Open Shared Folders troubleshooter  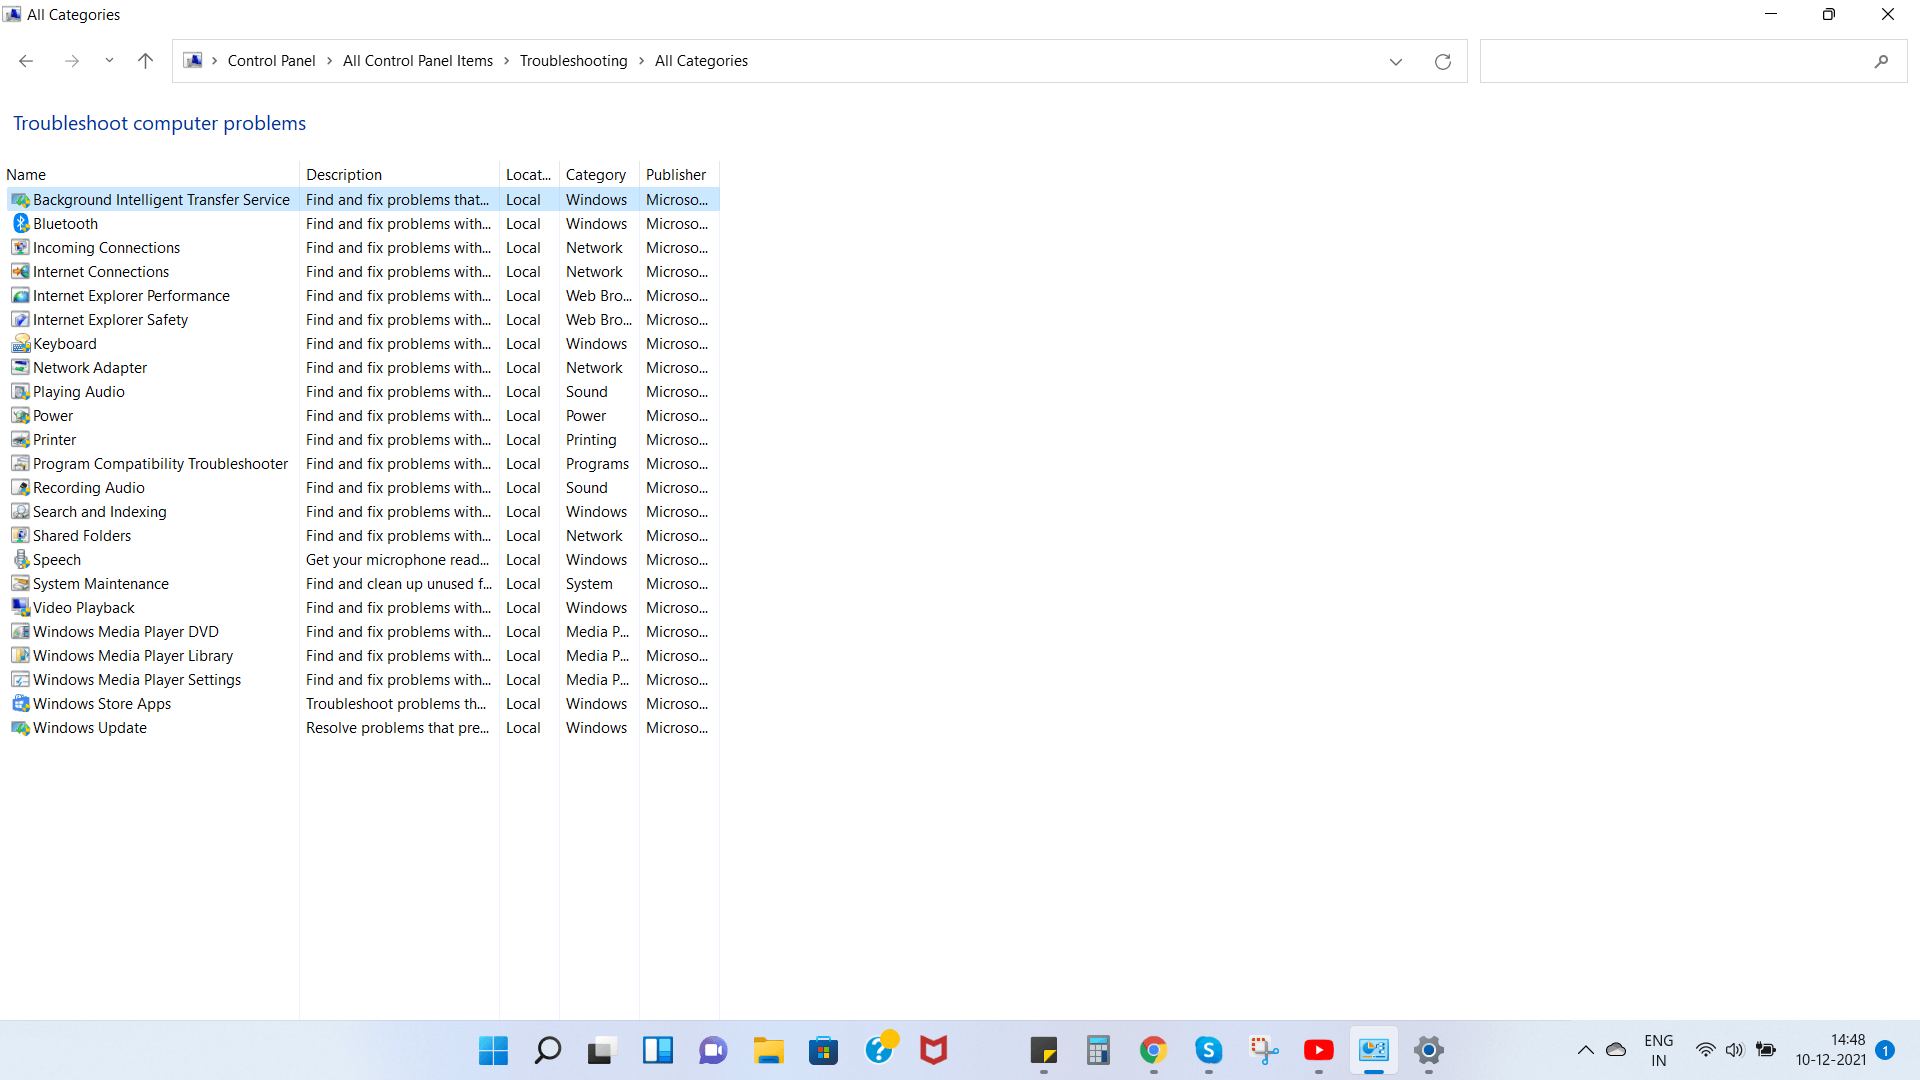coord(82,535)
